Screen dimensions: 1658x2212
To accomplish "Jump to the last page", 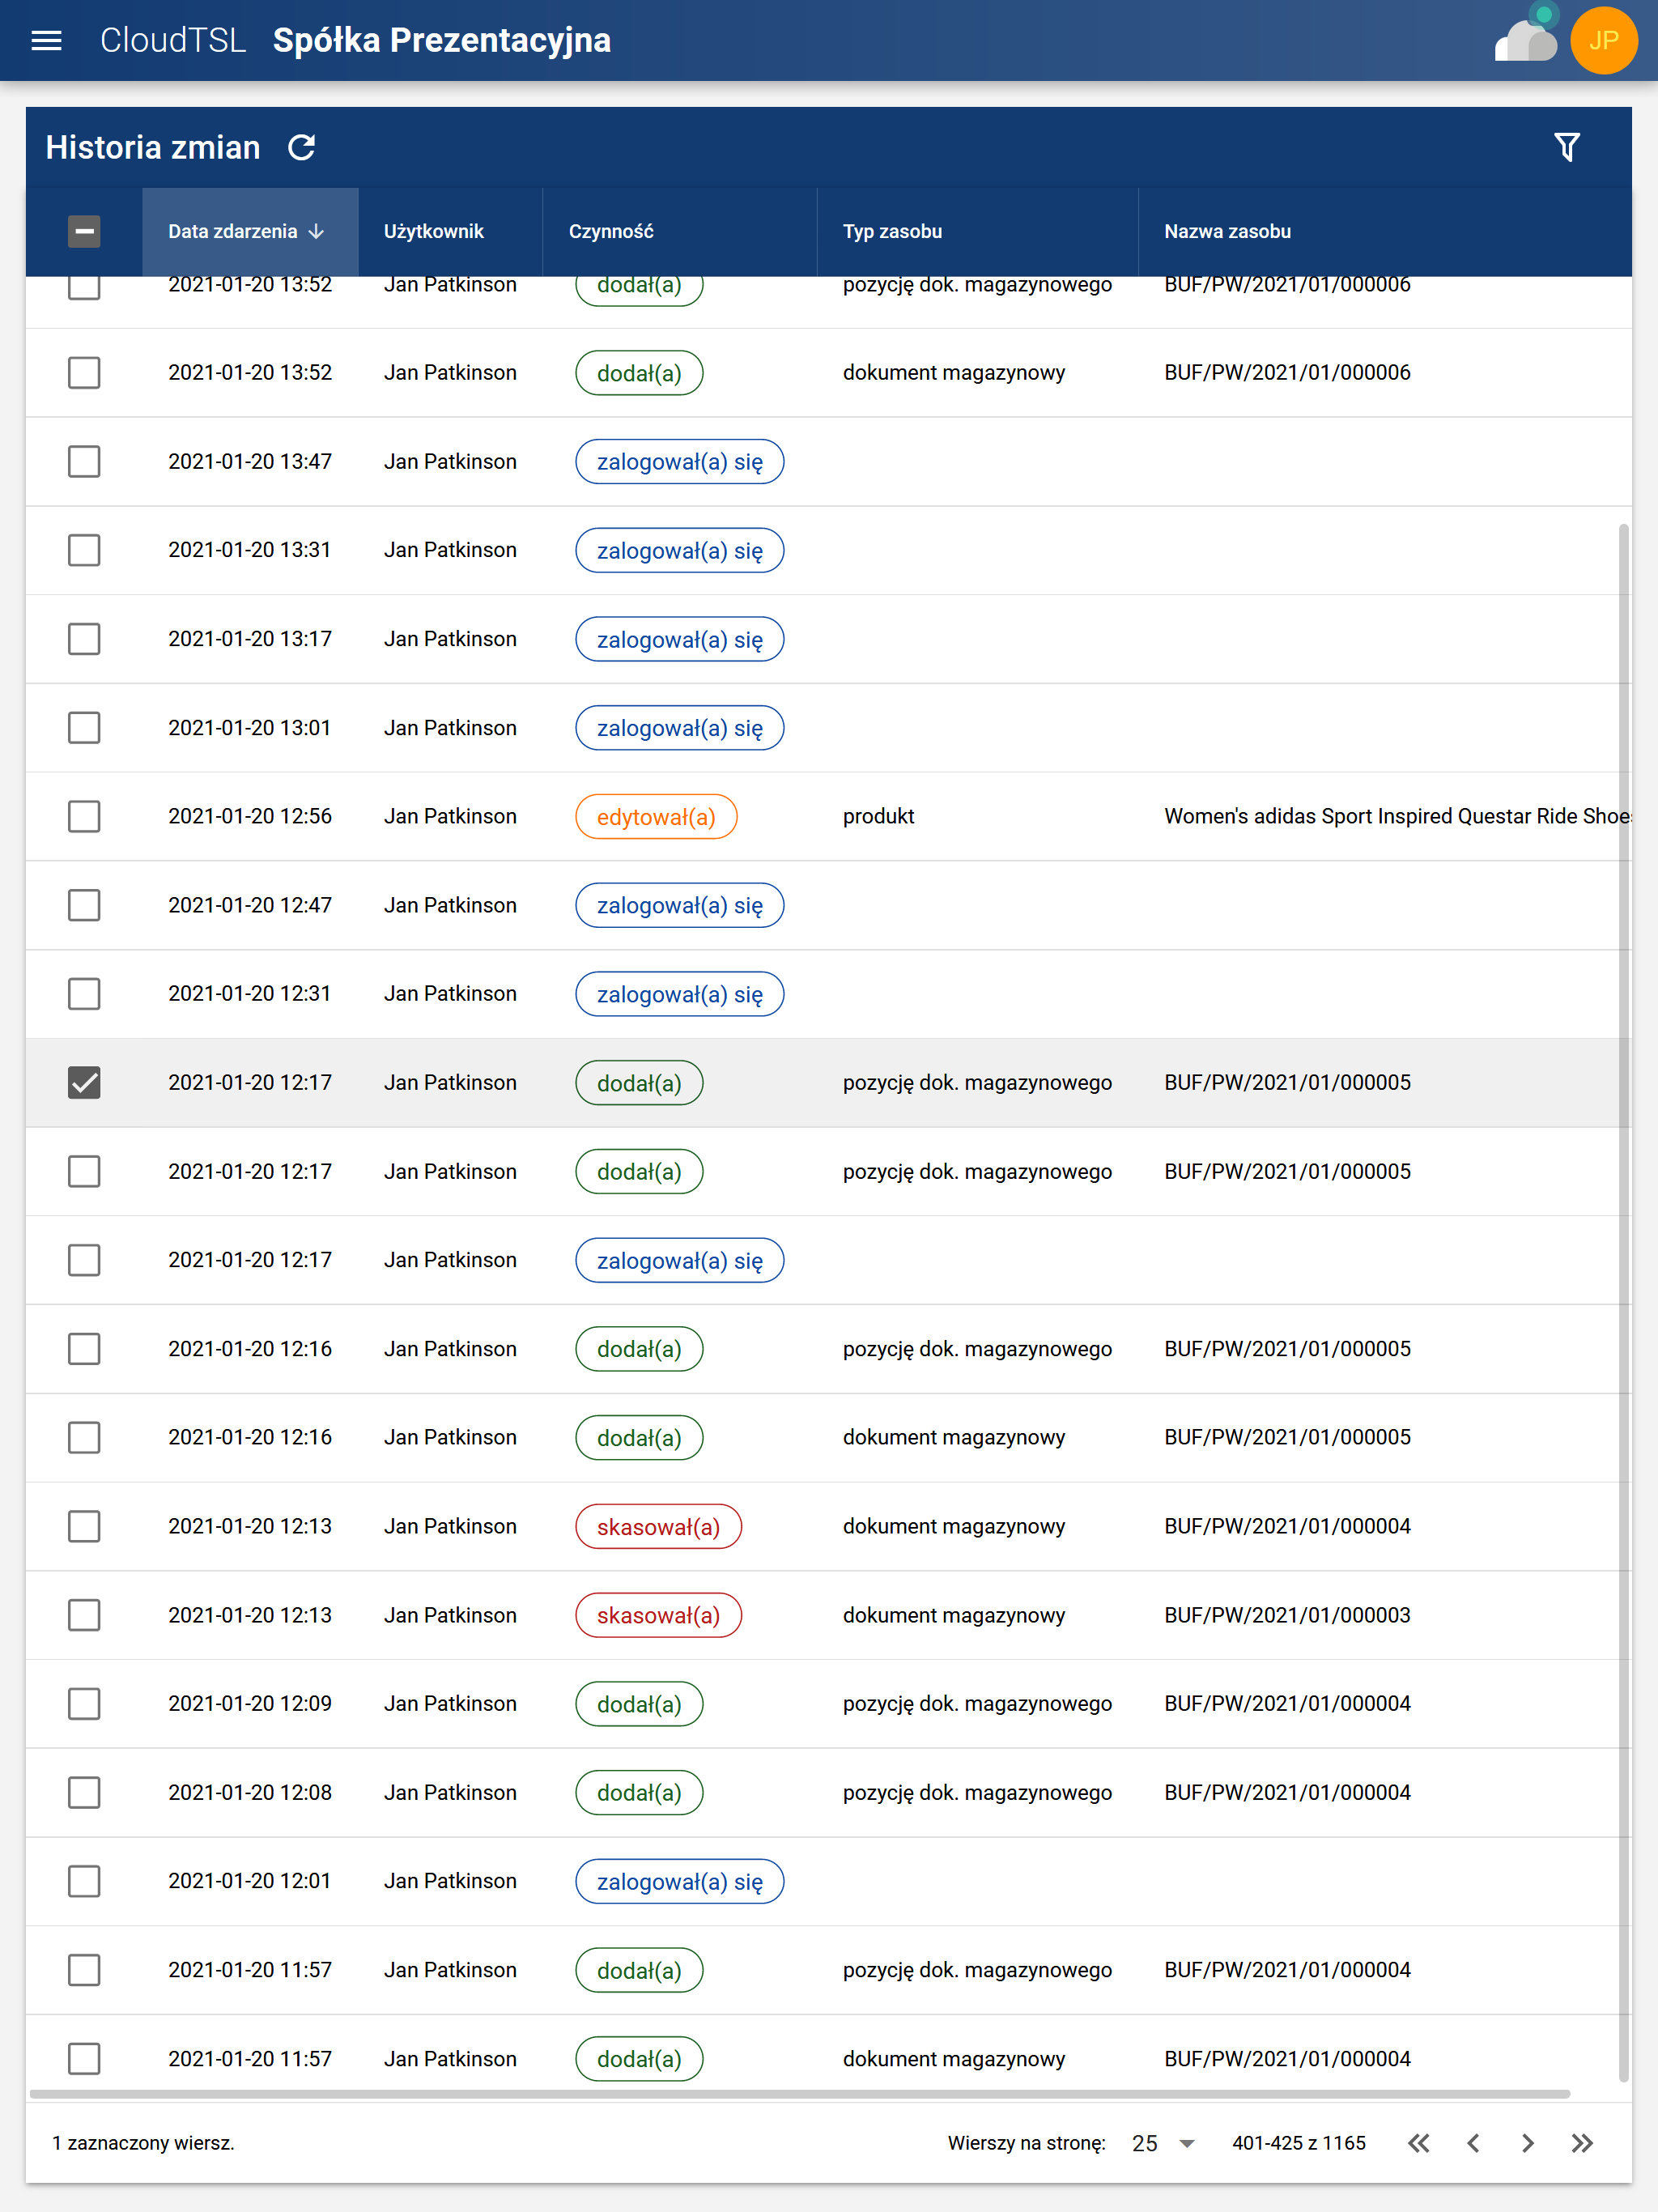I will pyautogui.click(x=1582, y=2143).
